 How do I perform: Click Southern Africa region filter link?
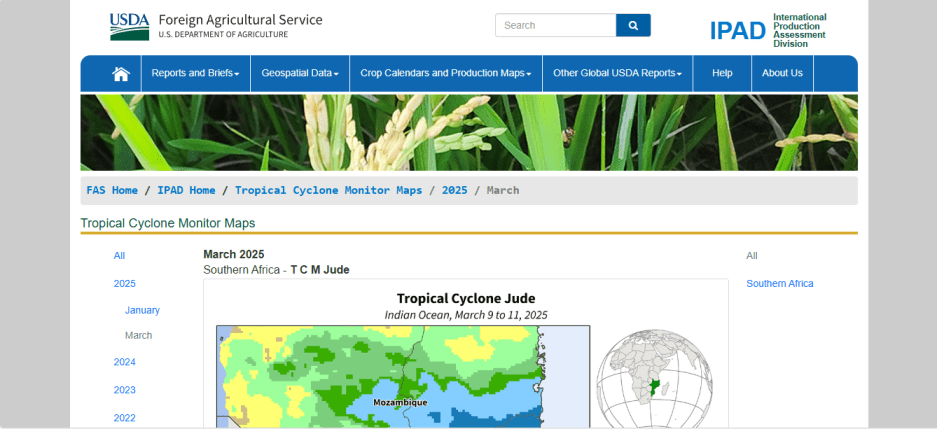(779, 284)
